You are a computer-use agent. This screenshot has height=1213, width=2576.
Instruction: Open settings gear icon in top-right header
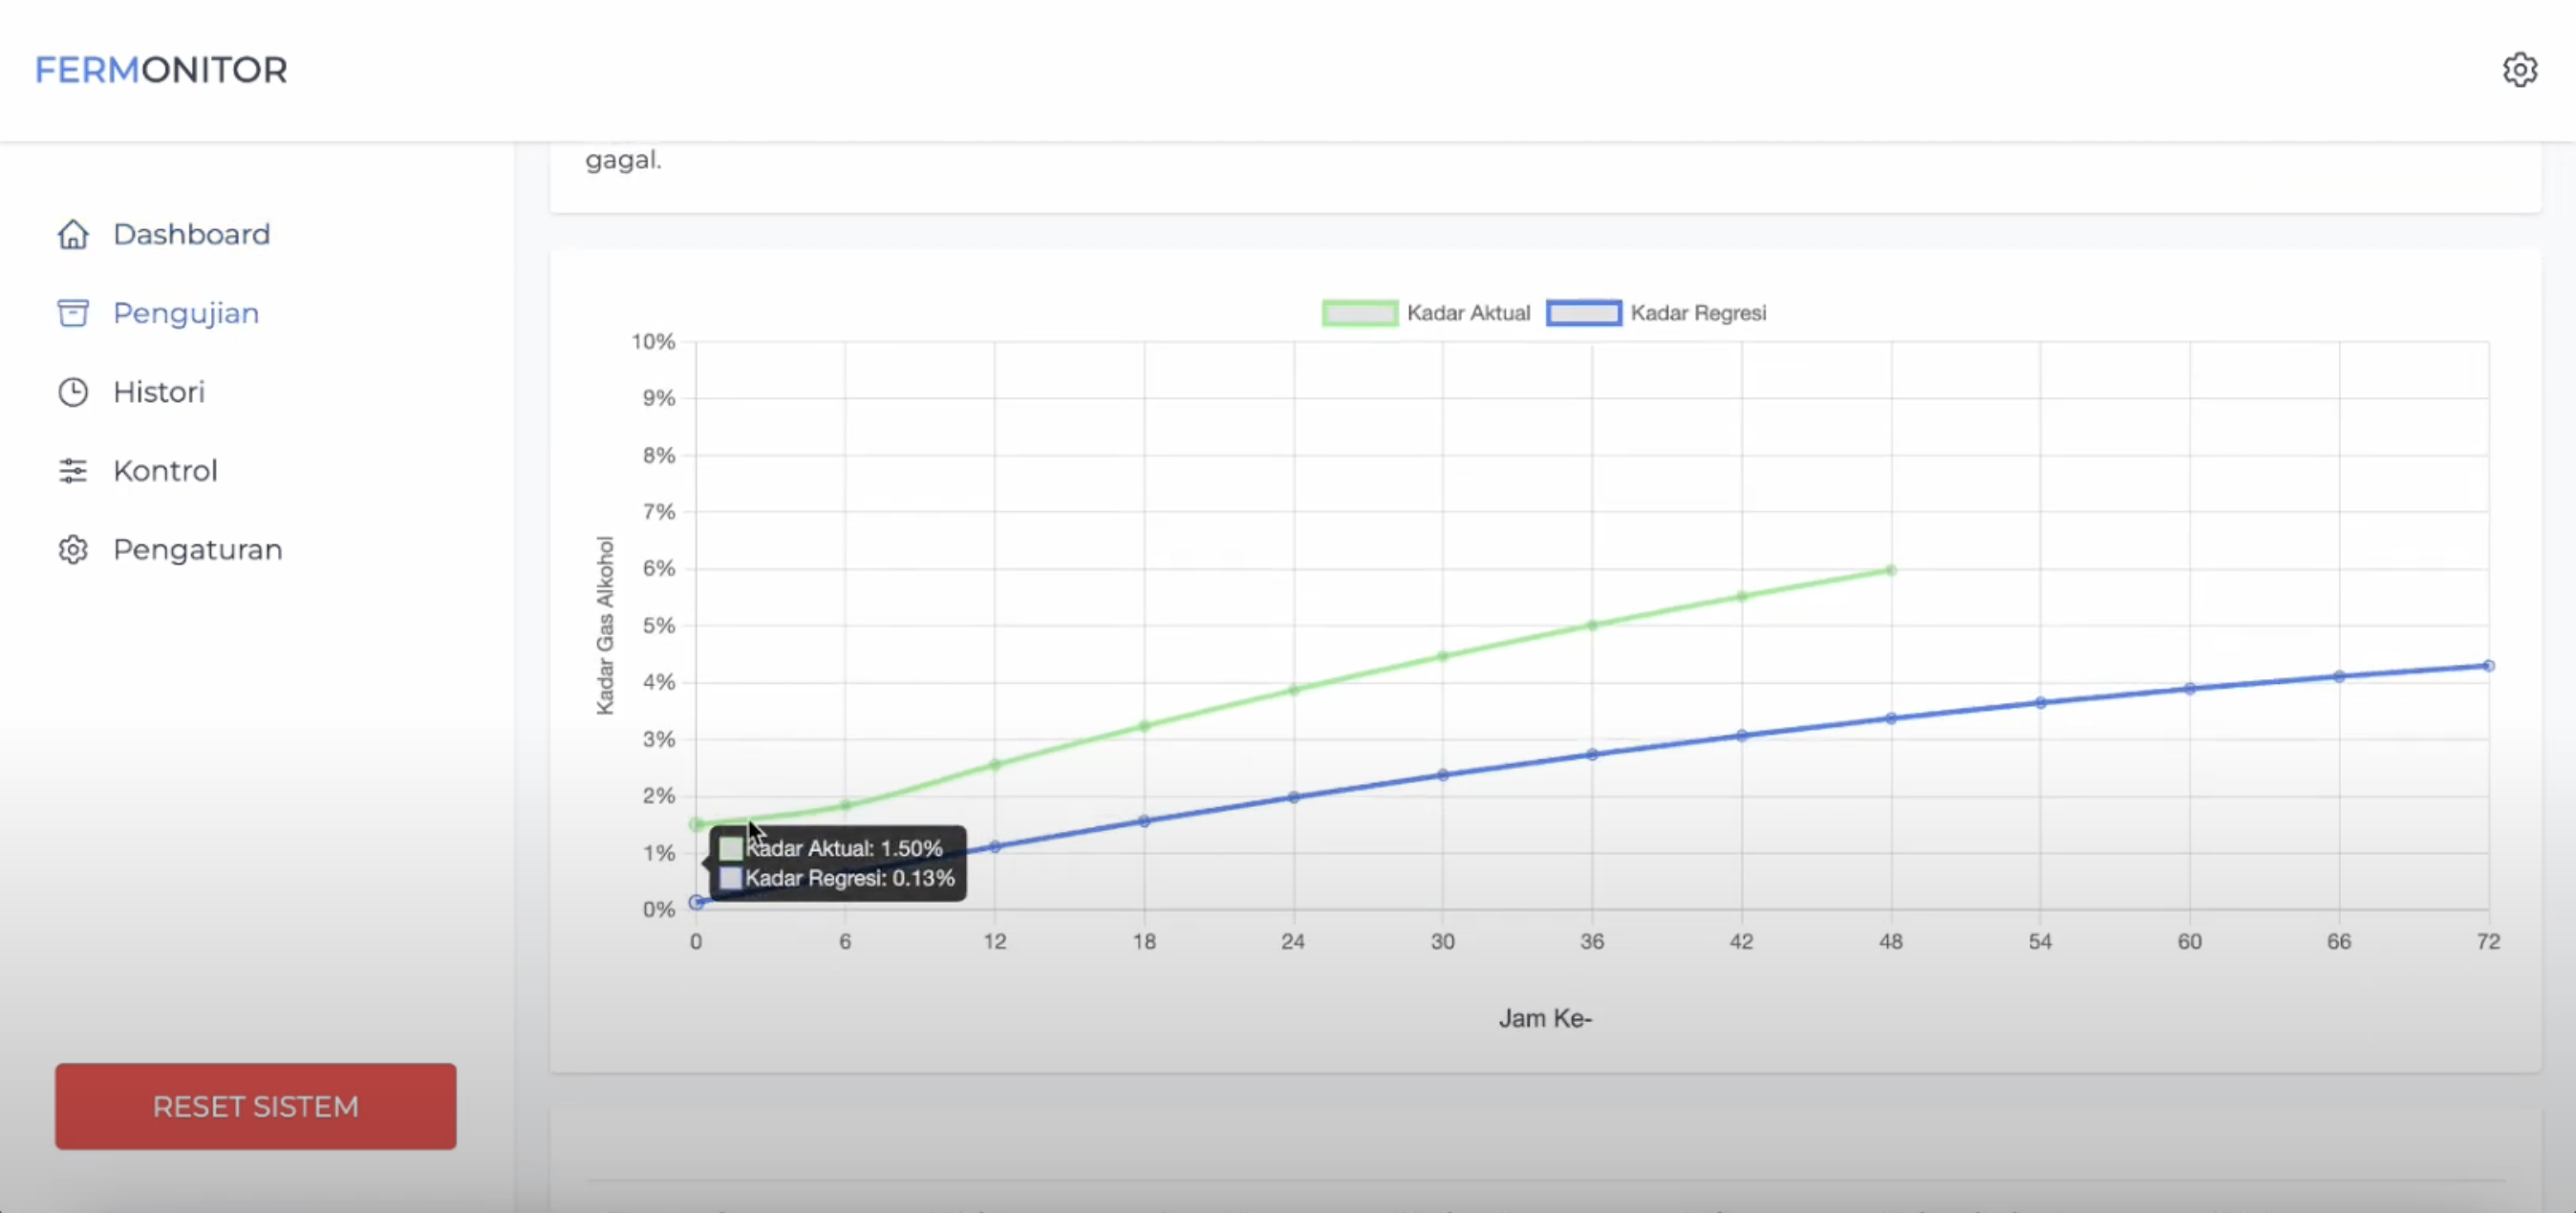[x=2519, y=70]
